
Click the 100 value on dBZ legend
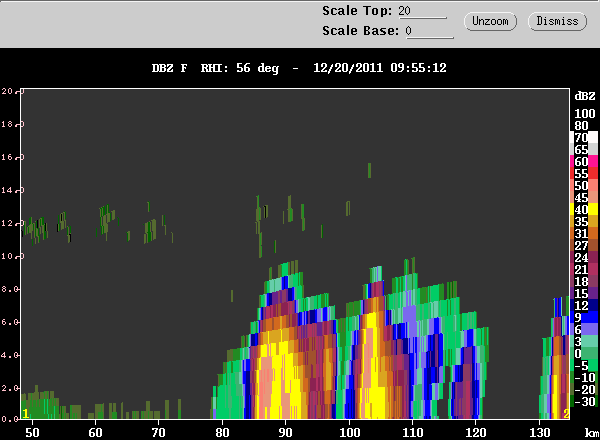pyautogui.click(x=585, y=114)
